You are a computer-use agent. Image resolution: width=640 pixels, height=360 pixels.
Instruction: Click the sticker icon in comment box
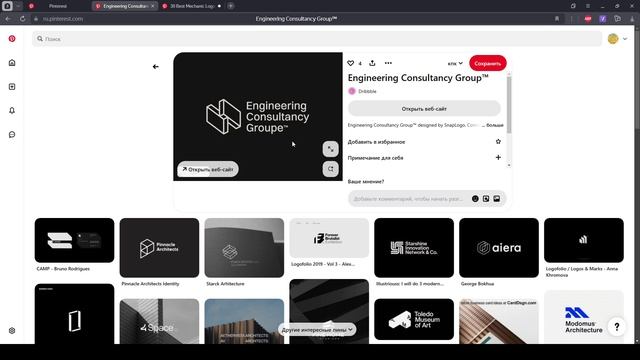point(486,199)
